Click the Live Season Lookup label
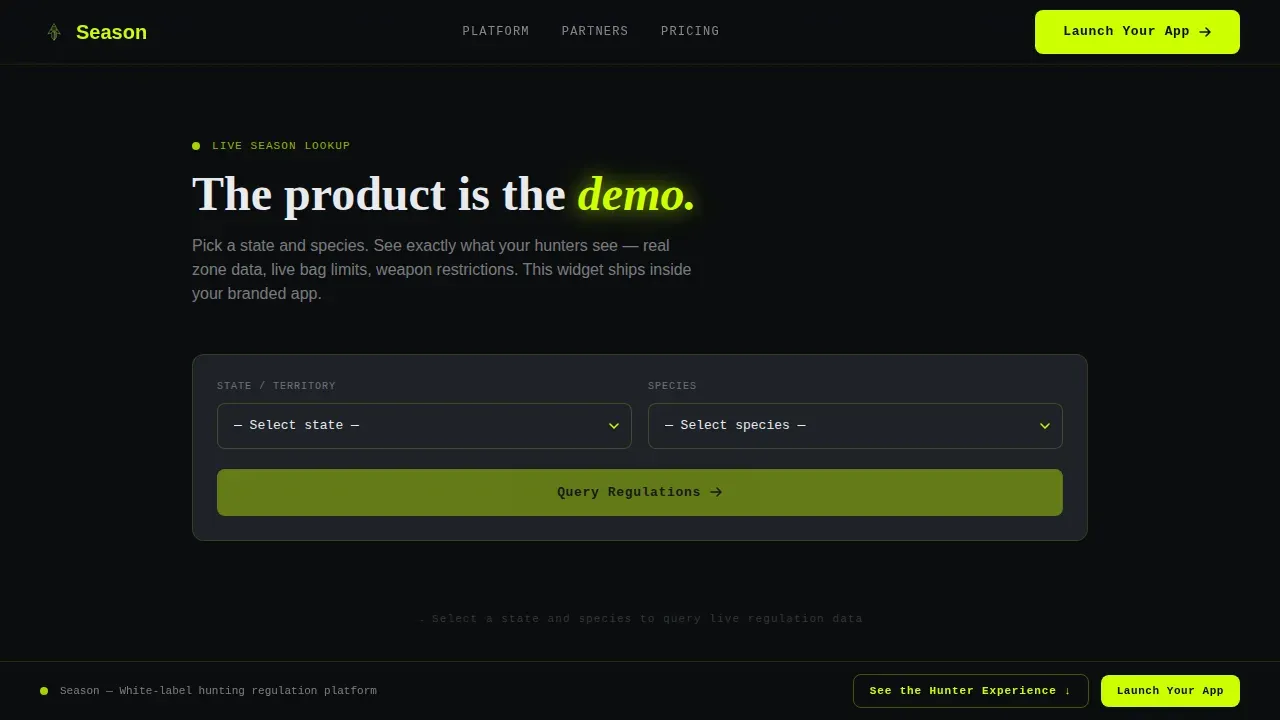This screenshot has height=720, width=1280. point(281,146)
